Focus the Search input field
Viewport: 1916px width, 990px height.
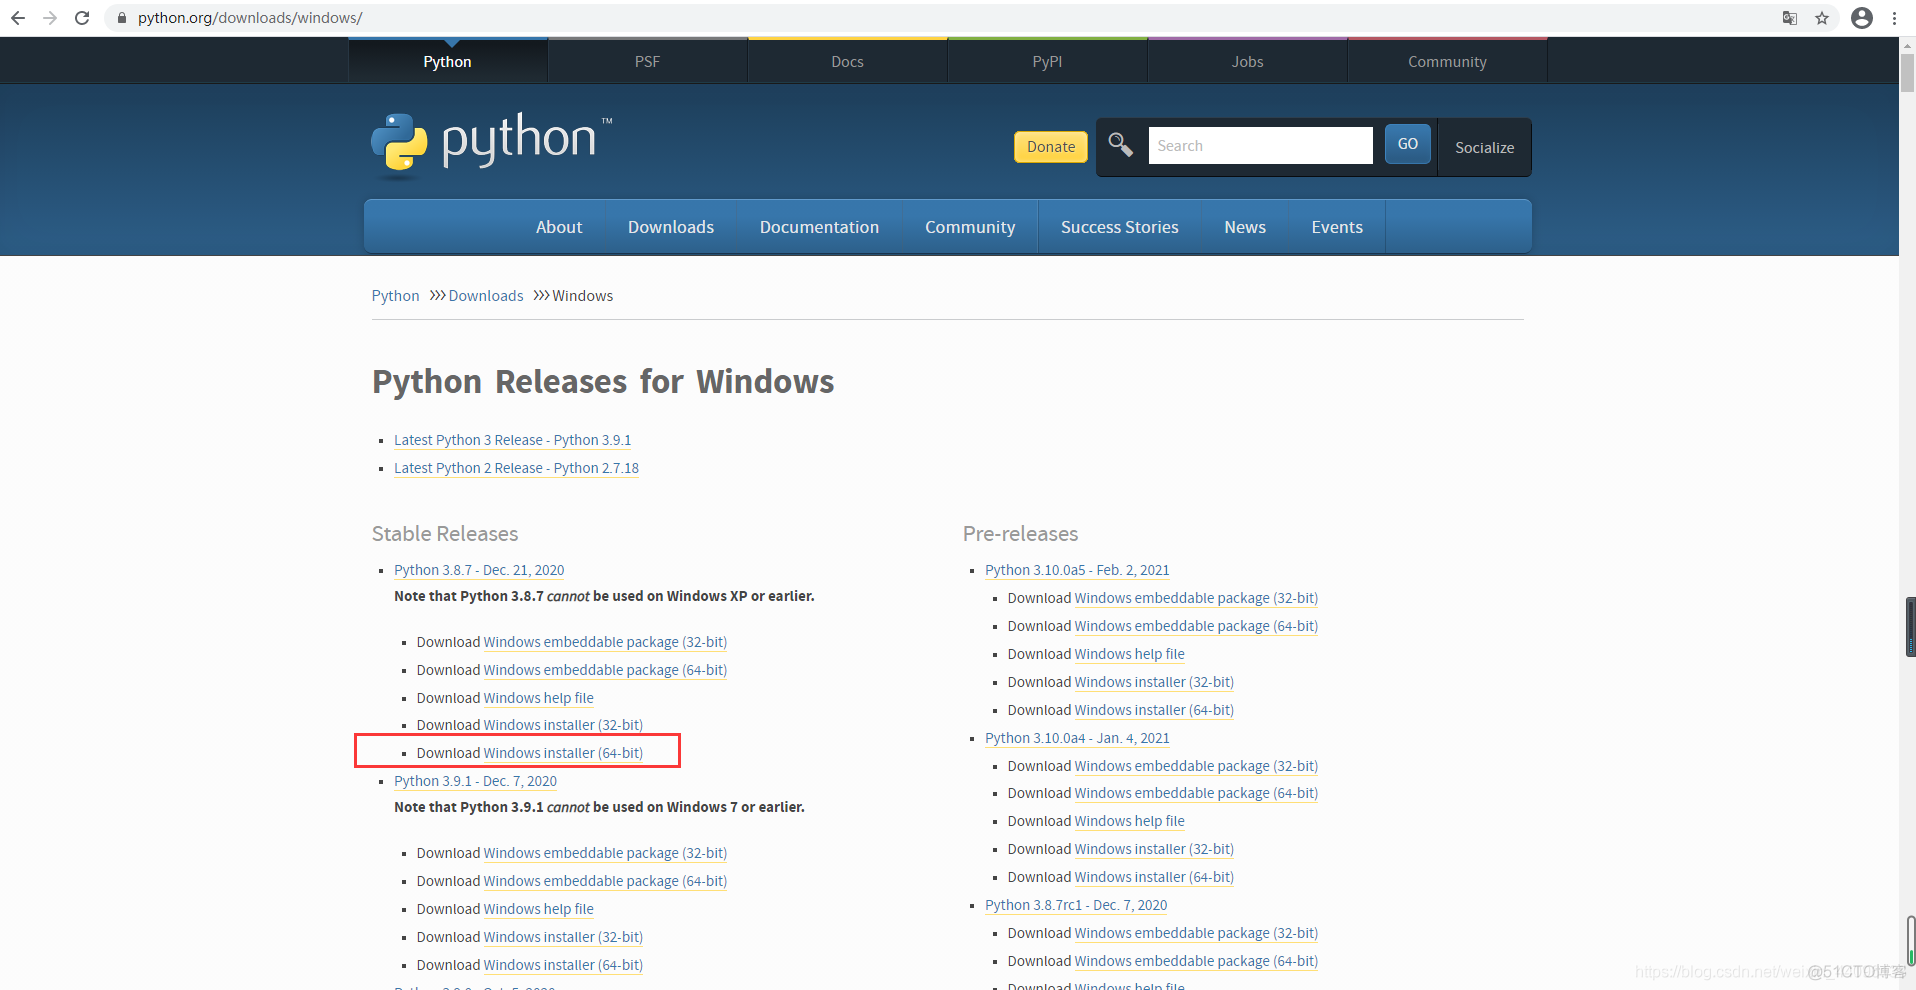(1260, 145)
